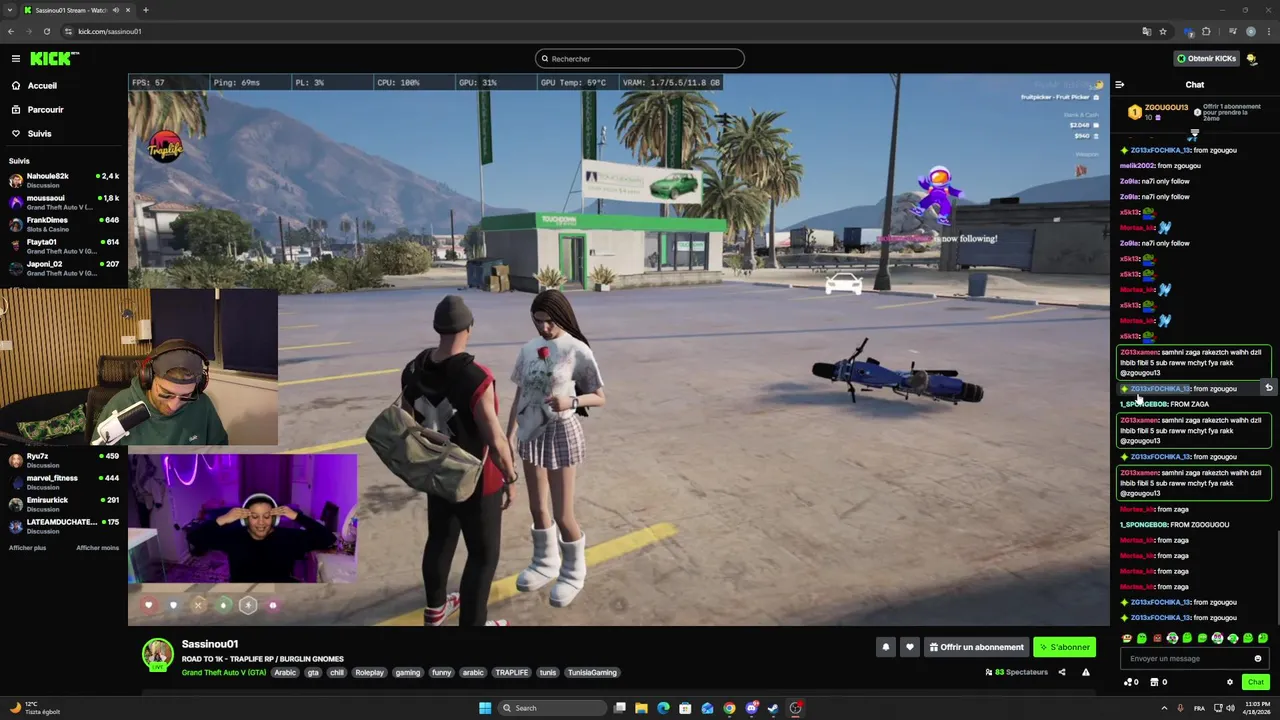Select the Arabic tag
This screenshot has height=720, width=1280.
[x=285, y=673]
